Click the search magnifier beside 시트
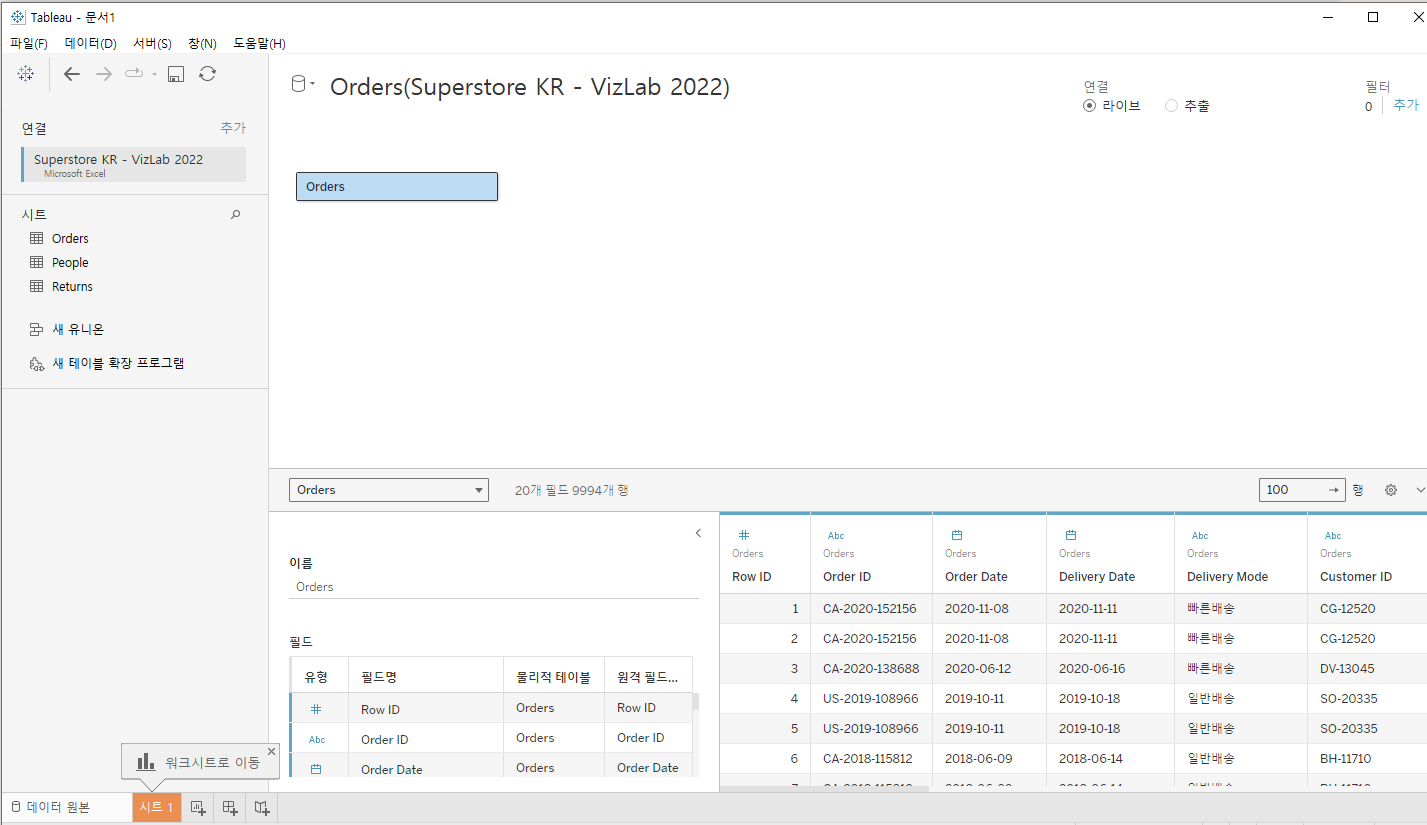1427x825 pixels. click(x=236, y=214)
